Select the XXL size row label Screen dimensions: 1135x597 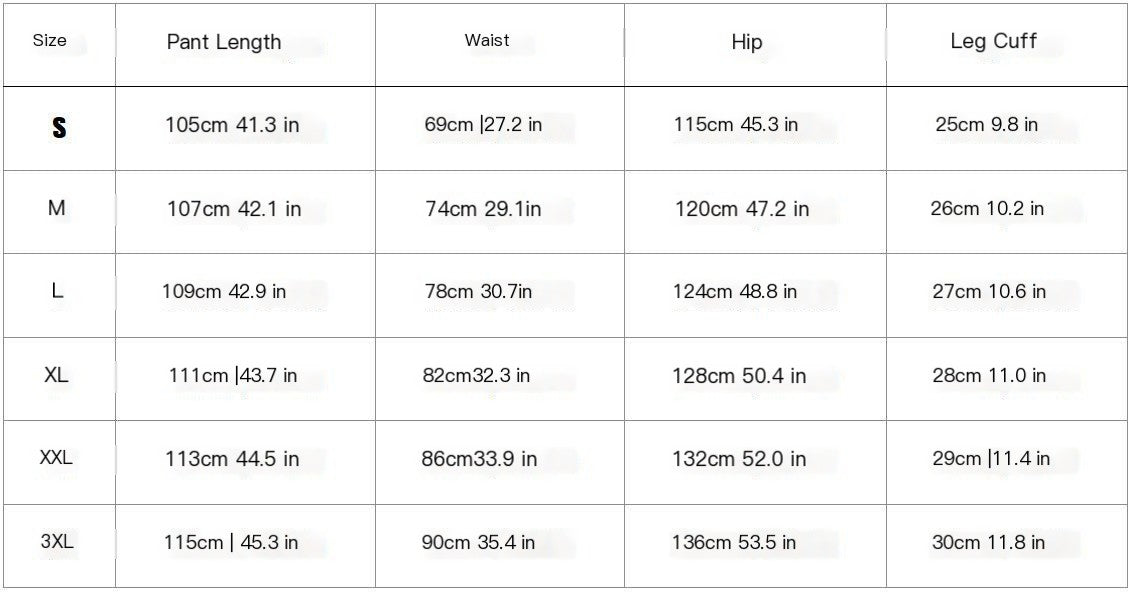tap(56, 457)
